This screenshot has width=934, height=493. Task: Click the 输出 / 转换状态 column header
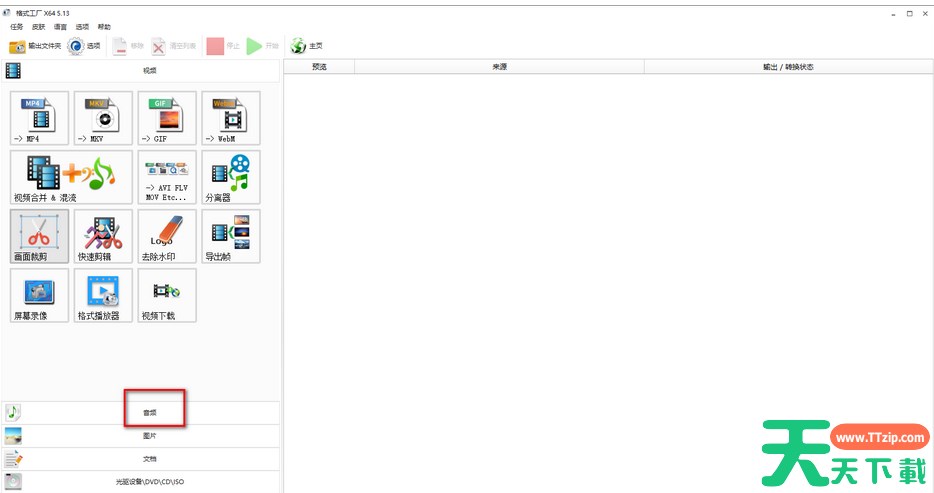[788, 67]
